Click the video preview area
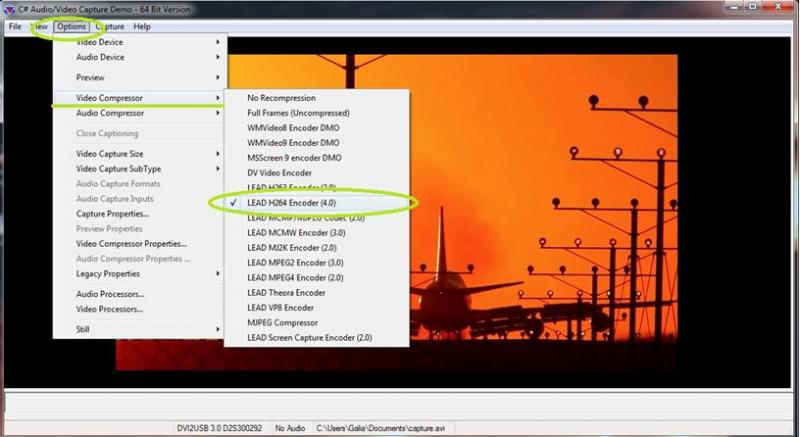Viewport: 800px width, 437px height. coord(560,200)
